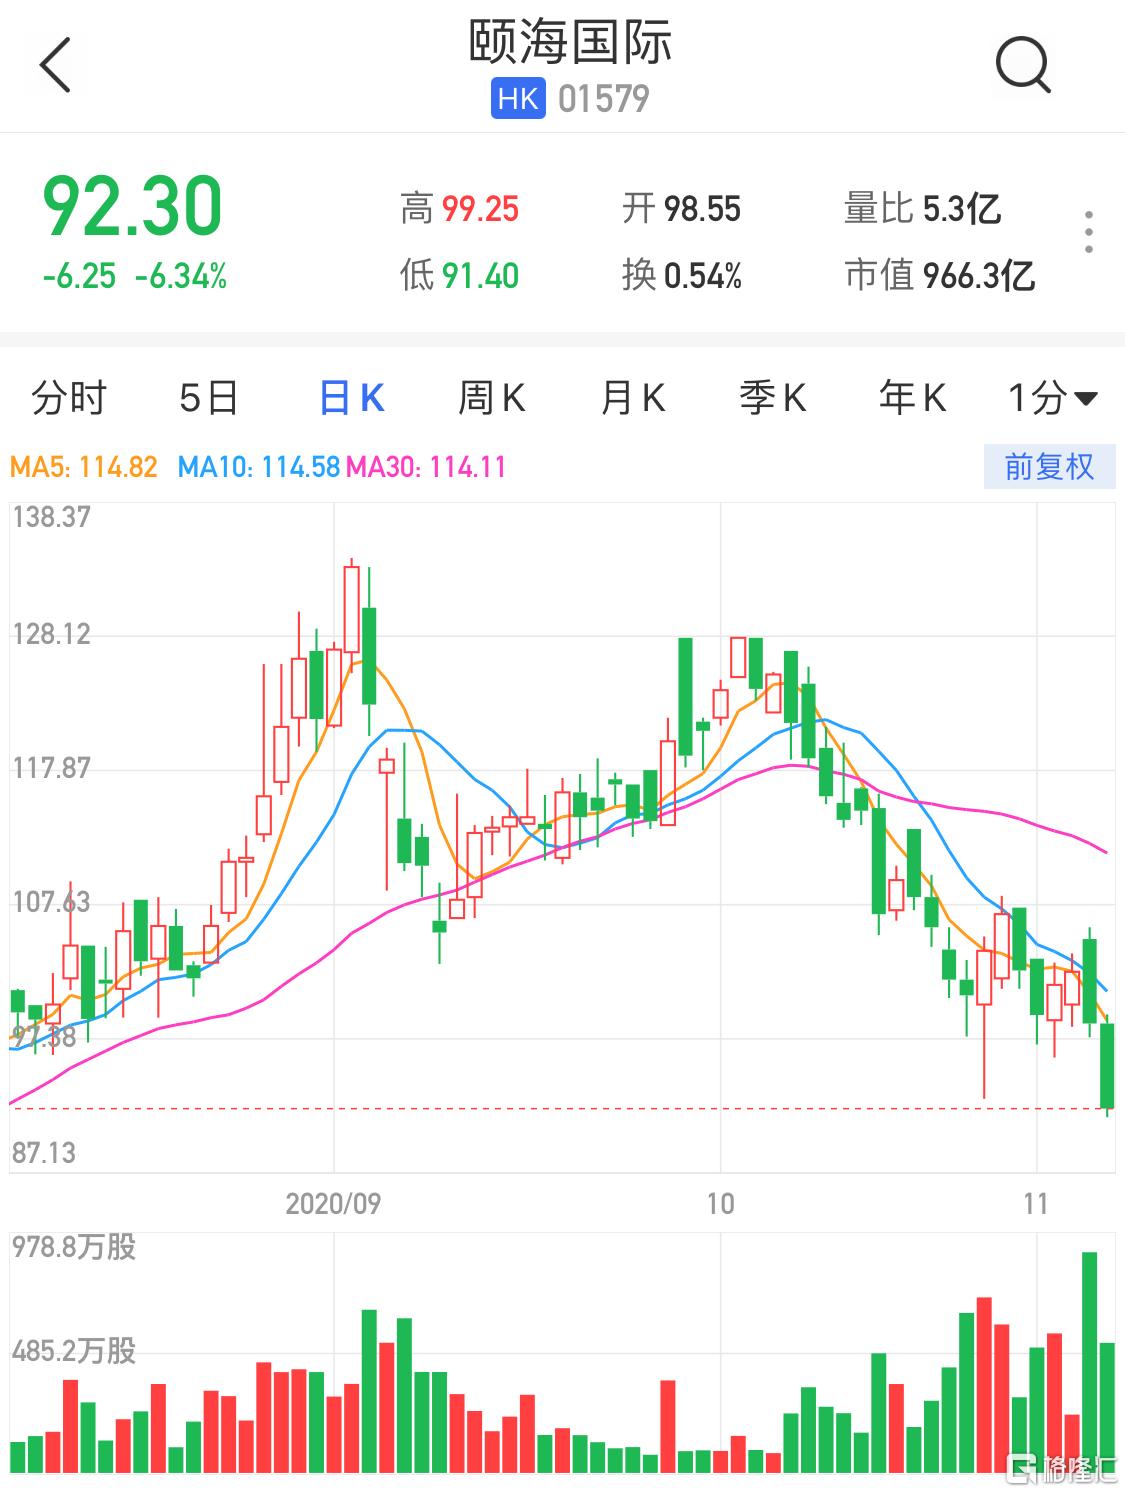Tap the back arrow icon

[x=56, y=66]
